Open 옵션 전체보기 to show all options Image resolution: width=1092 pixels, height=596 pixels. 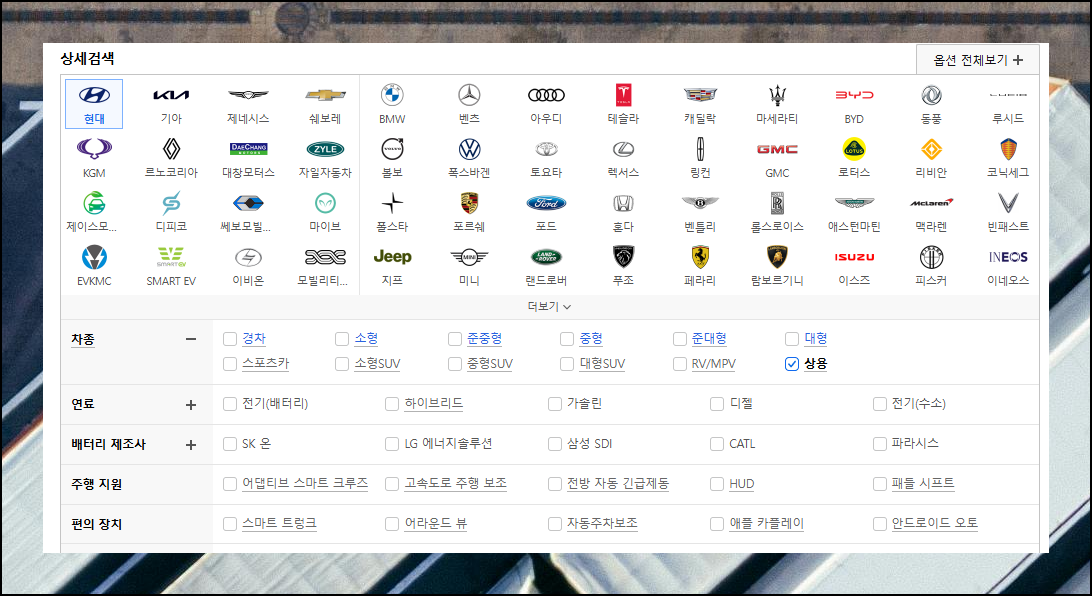pos(978,60)
